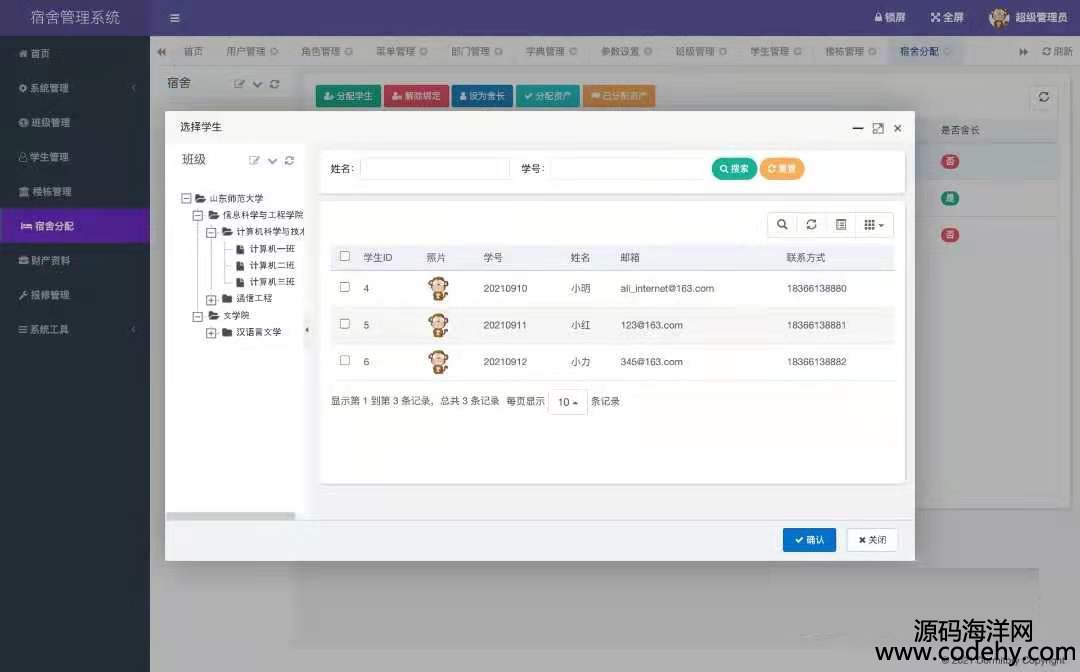Click the table search magnifier icon
Screen dimensions: 1080x672
point(782,224)
